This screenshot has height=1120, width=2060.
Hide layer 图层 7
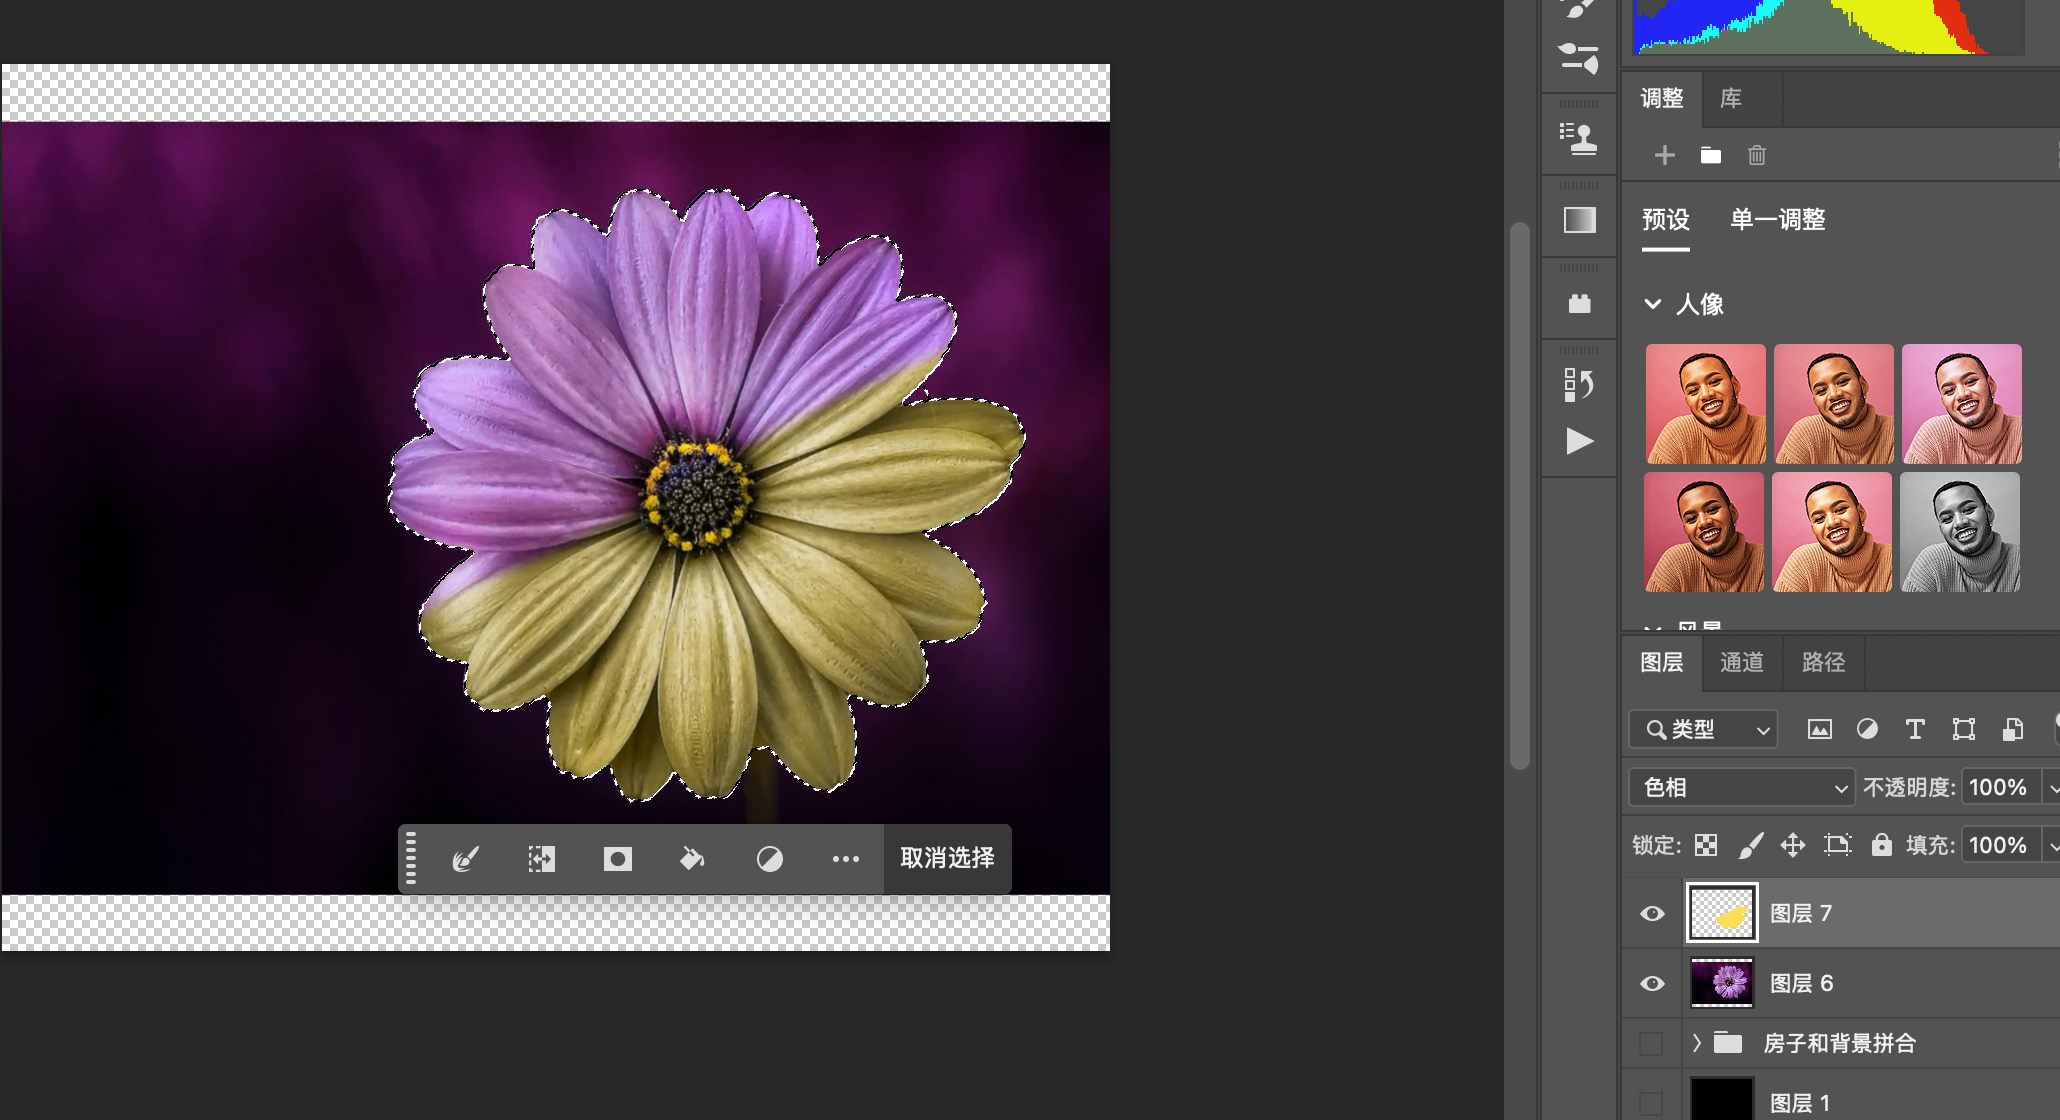click(x=1652, y=913)
